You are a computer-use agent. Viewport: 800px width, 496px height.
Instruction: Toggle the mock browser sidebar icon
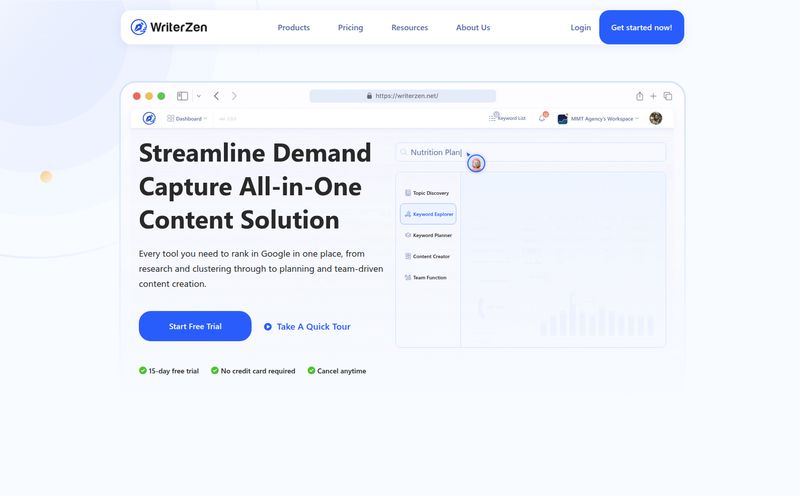(x=182, y=96)
